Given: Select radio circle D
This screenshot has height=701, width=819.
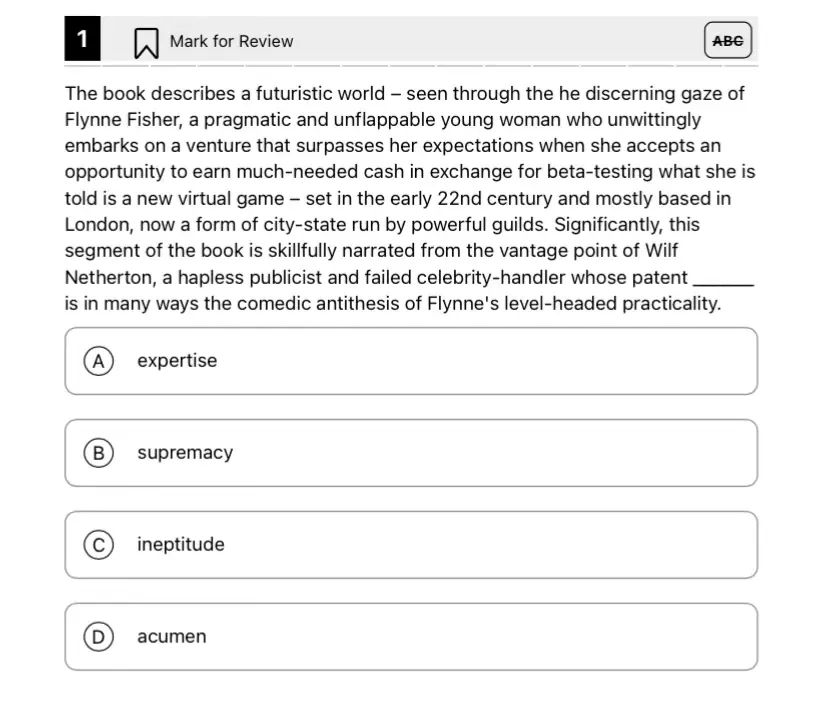Looking at the screenshot, I should pos(98,637).
